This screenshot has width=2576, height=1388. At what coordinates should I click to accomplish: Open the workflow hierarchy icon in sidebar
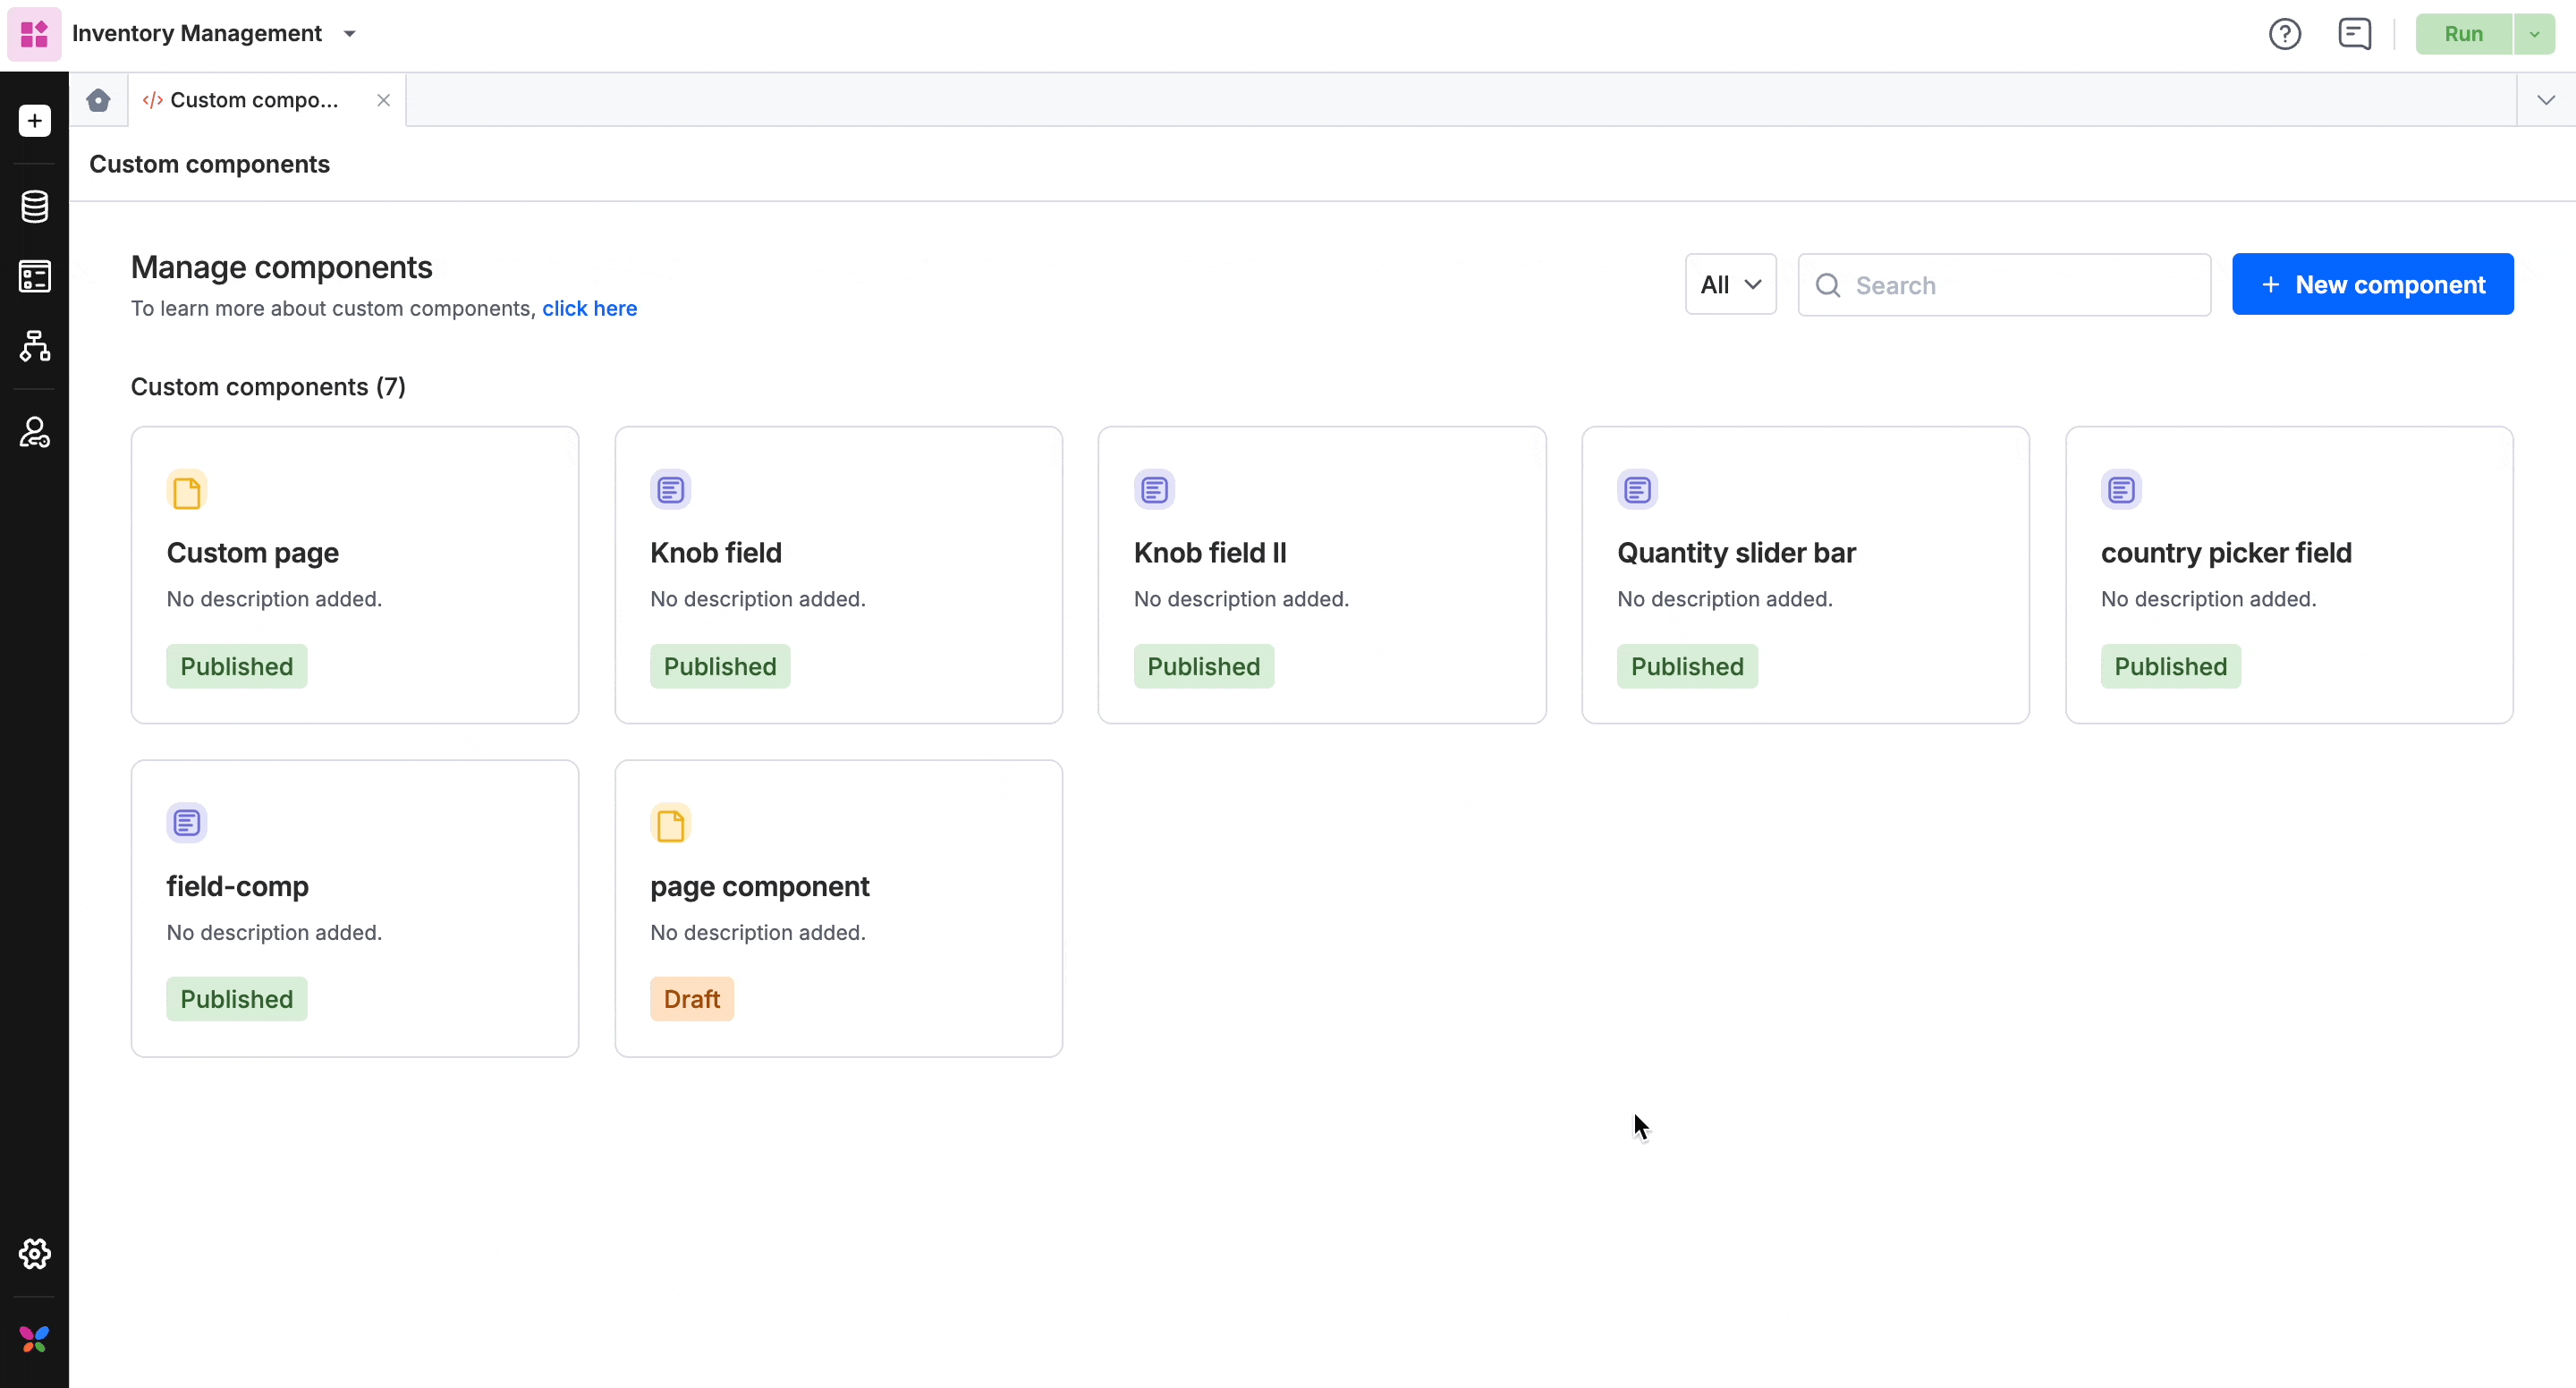[x=34, y=346]
